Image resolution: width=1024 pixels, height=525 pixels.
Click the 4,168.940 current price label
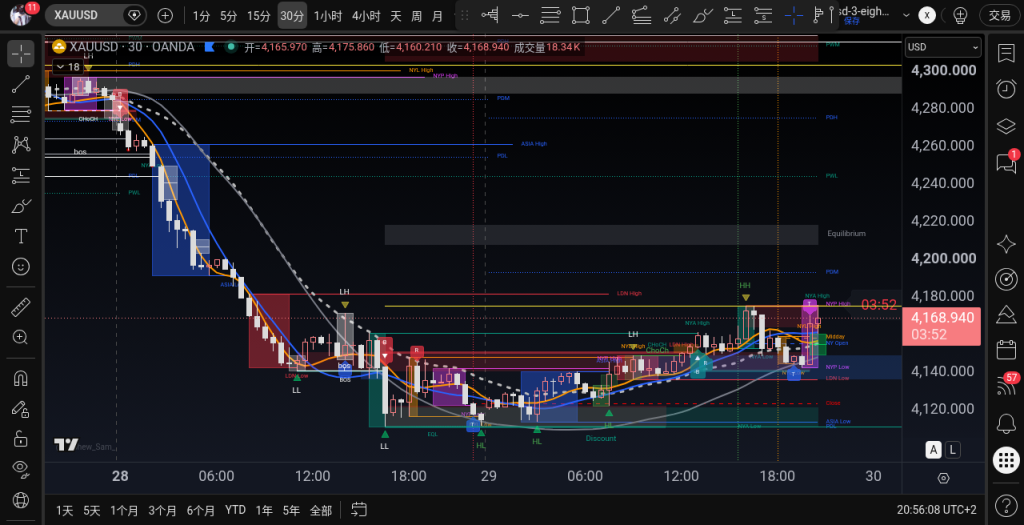(942, 326)
